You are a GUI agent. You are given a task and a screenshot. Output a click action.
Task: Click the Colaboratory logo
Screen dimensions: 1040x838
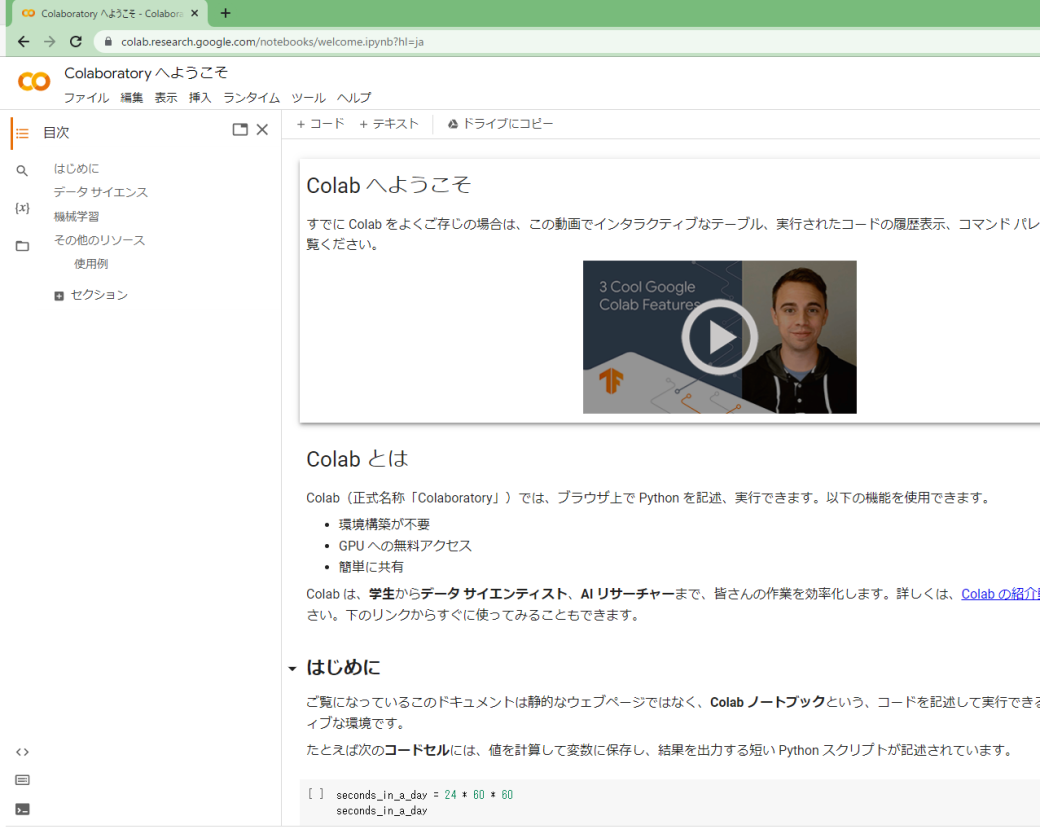click(x=33, y=81)
